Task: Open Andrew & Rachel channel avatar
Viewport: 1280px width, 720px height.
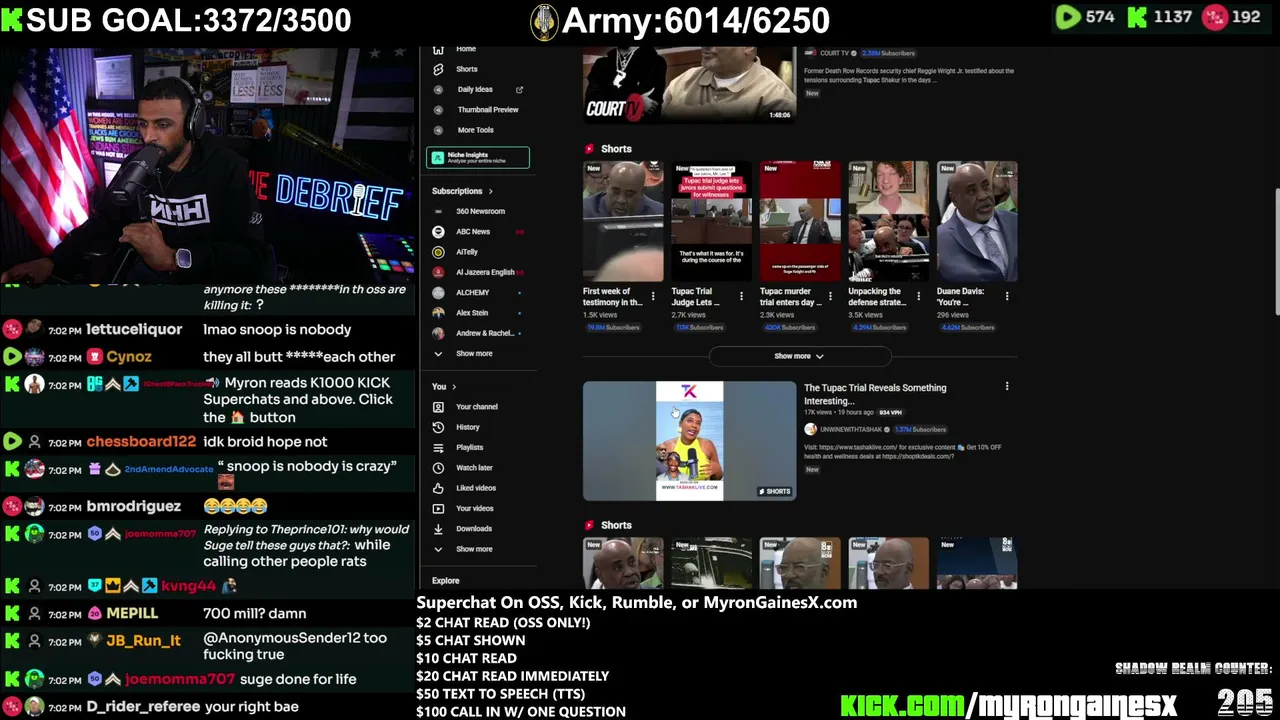Action: (438, 333)
